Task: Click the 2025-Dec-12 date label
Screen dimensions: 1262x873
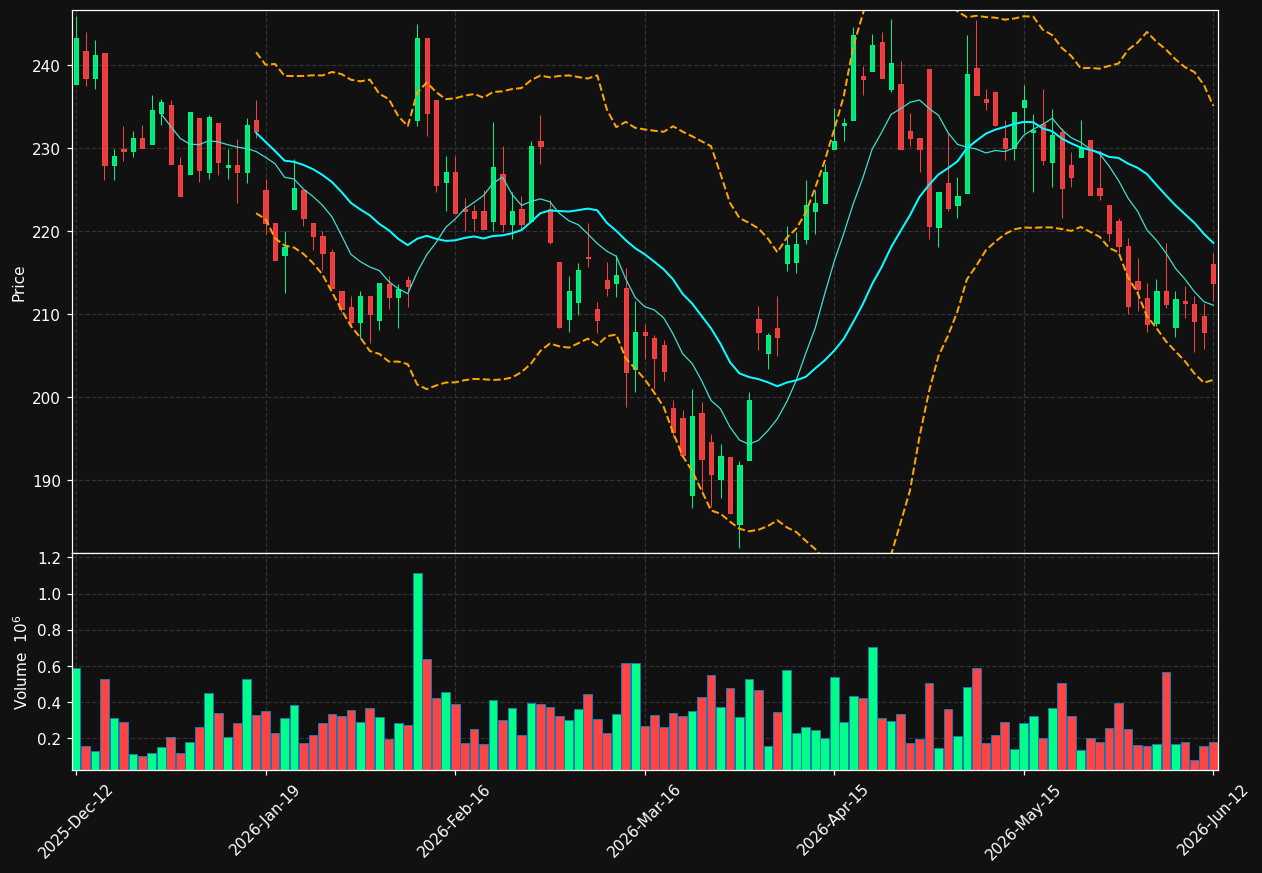Action: click(x=75, y=821)
